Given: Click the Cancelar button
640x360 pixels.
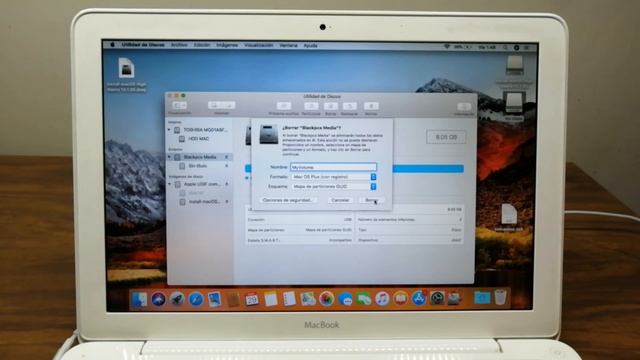Looking at the screenshot, I should 340,200.
